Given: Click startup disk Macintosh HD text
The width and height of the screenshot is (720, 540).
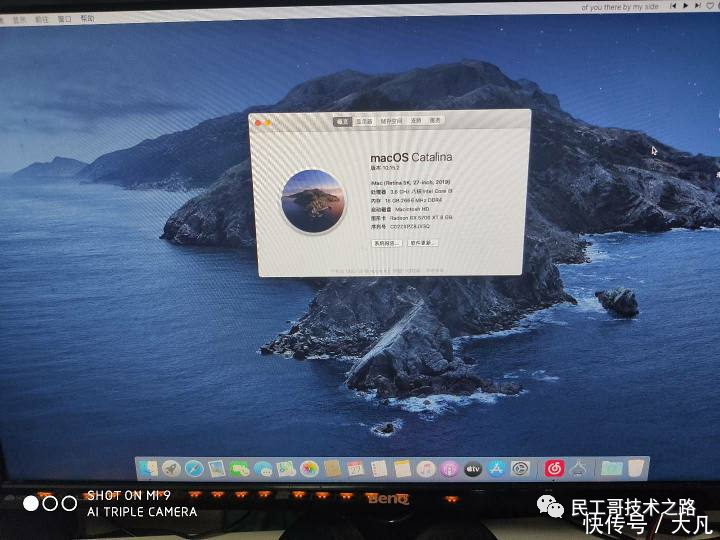Looking at the screenshot, I should pyautogui.click(x=400, y=209).
